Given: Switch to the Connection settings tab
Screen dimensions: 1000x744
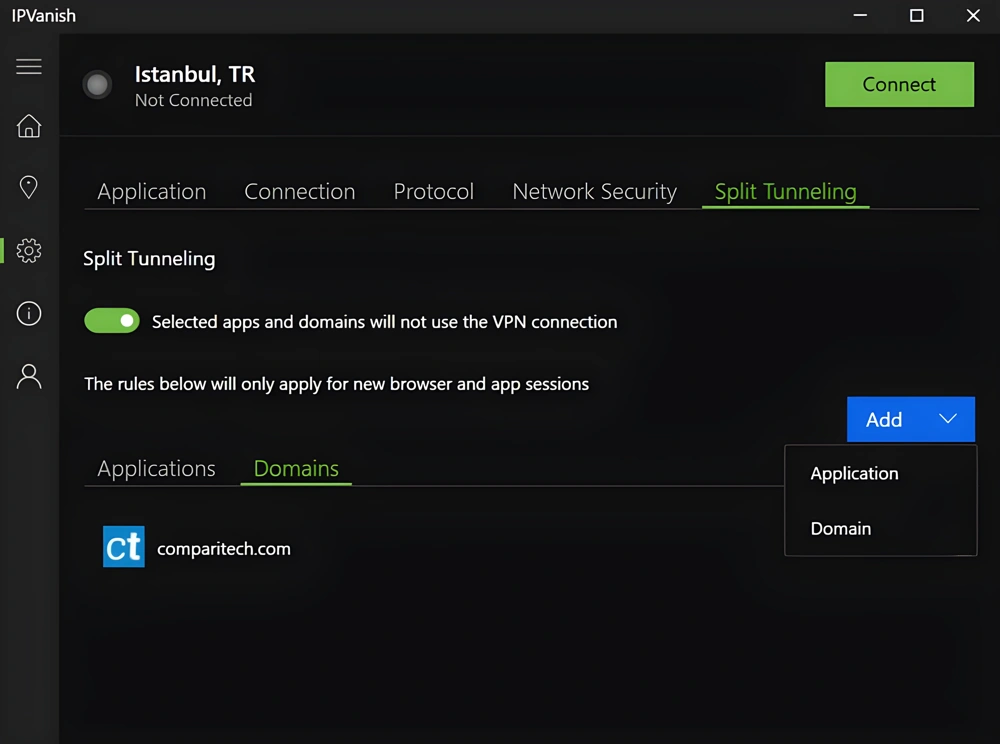Looking at the screenshot, I should tap(300, 191).
